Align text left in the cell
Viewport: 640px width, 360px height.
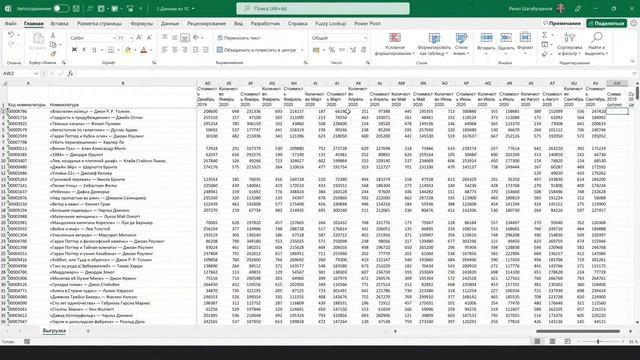click(165, 50)
